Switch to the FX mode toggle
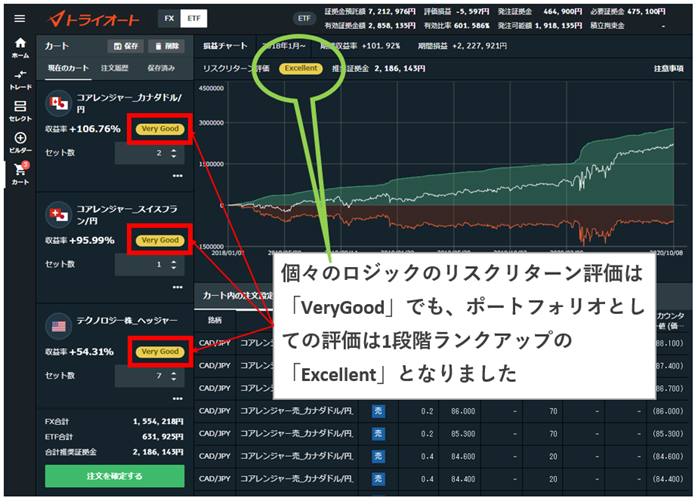This screenshot has width=698, height=501. [169, 19]
